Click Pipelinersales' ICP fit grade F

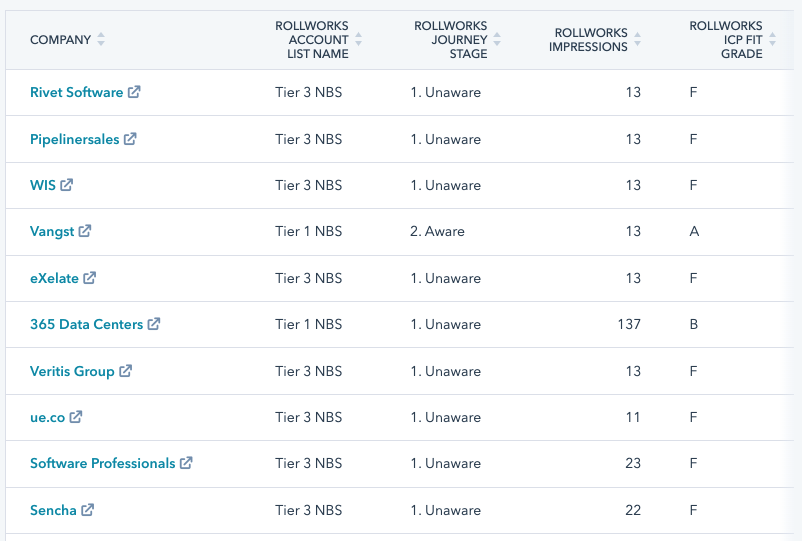tap(693, 139)
